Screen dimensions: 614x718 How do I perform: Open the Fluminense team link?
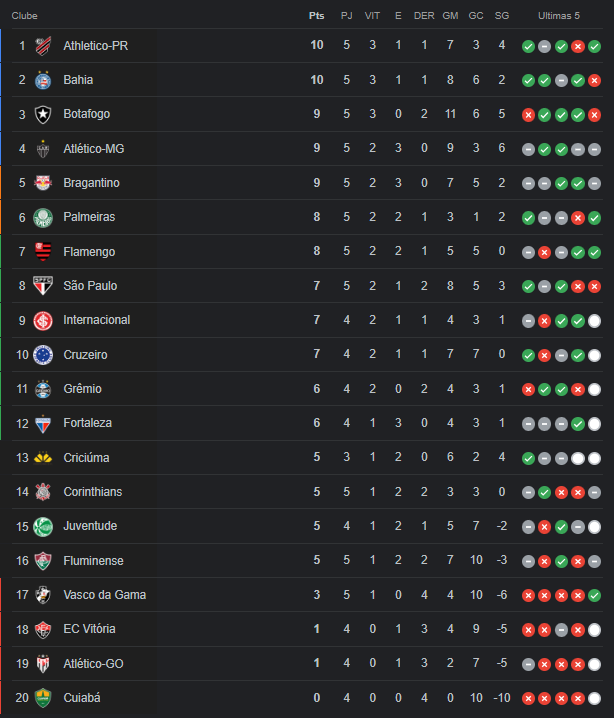tap(93, 561)
